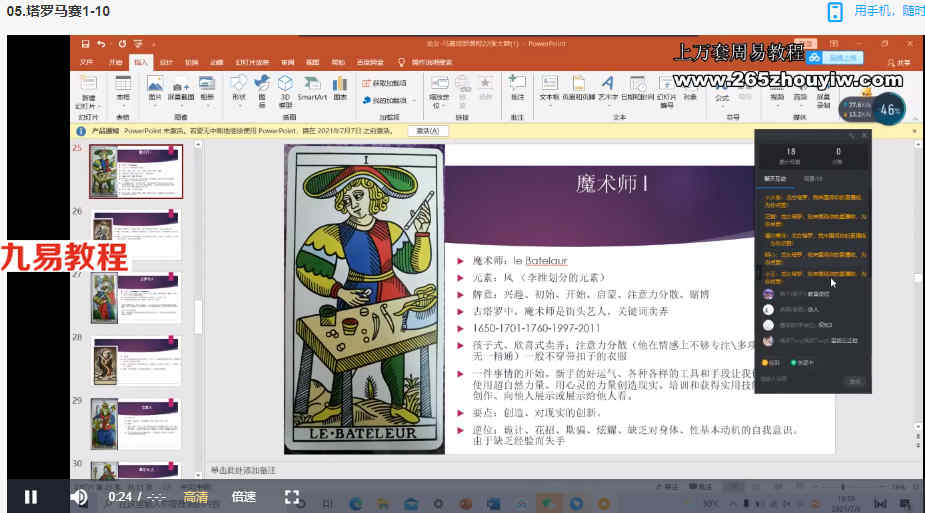The image size is (925, 513).
Task: Select the 高清 quality option
Action: (195, 497)
